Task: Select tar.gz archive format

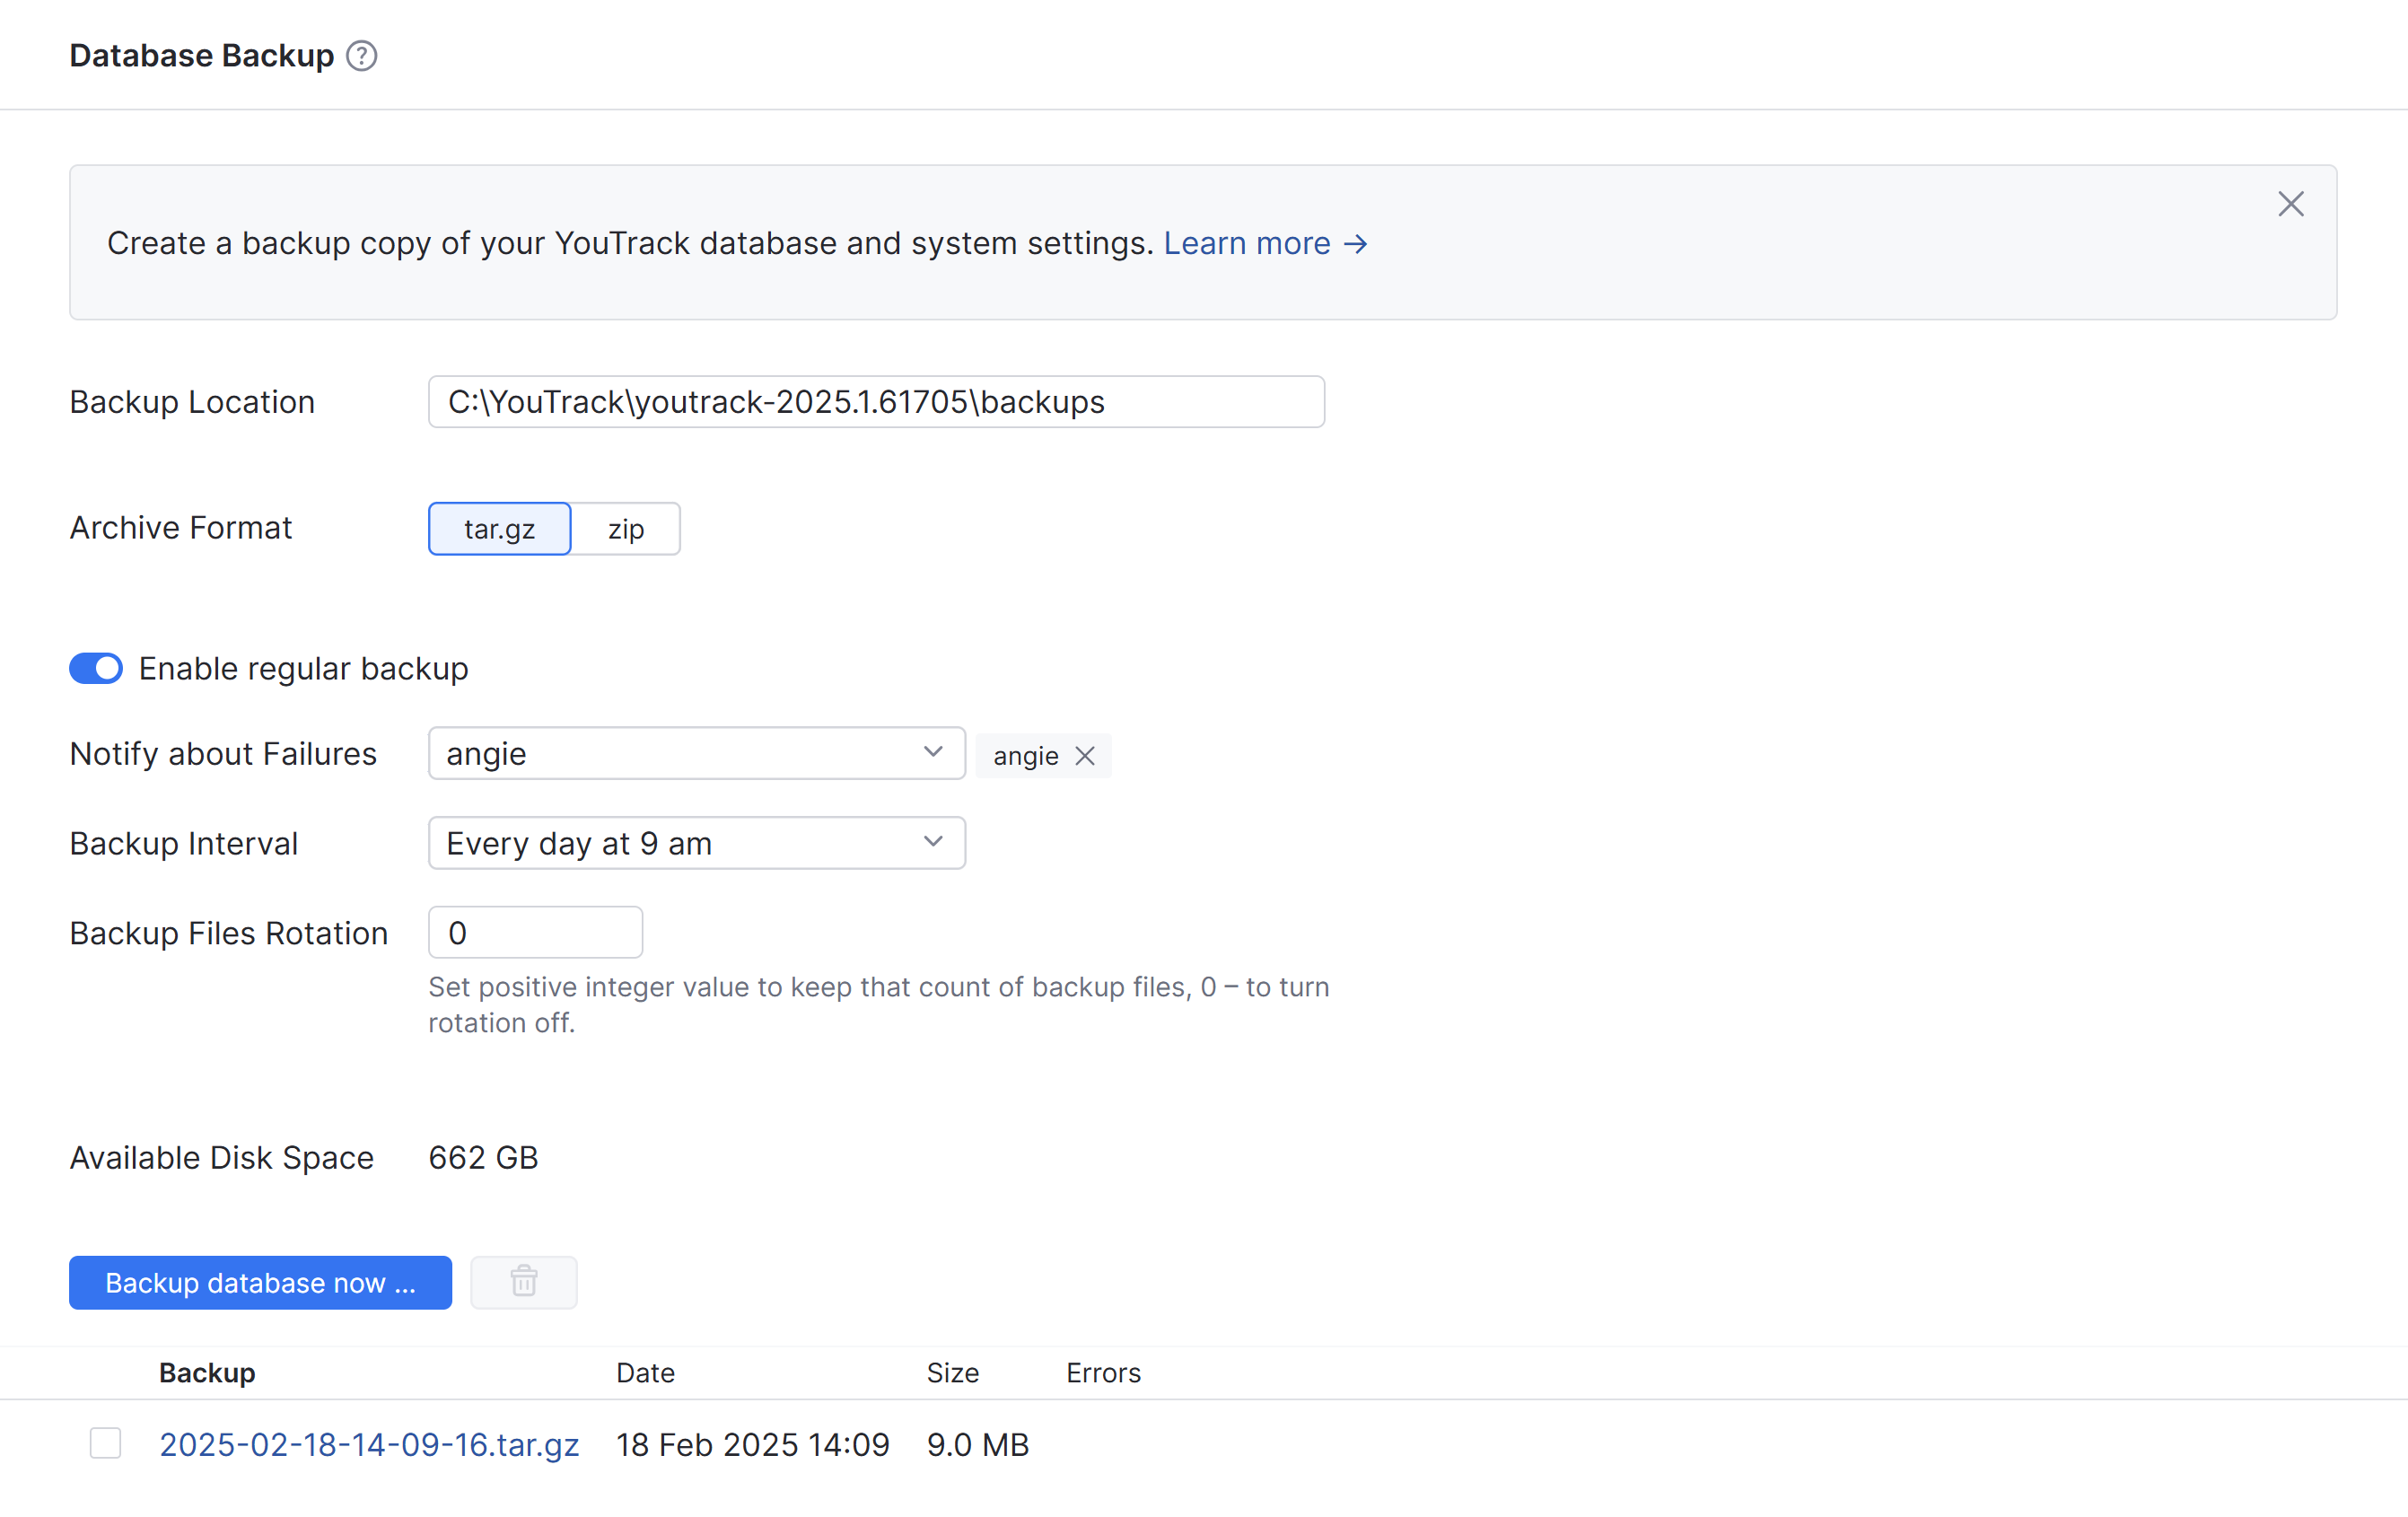Action: (499, 529)
